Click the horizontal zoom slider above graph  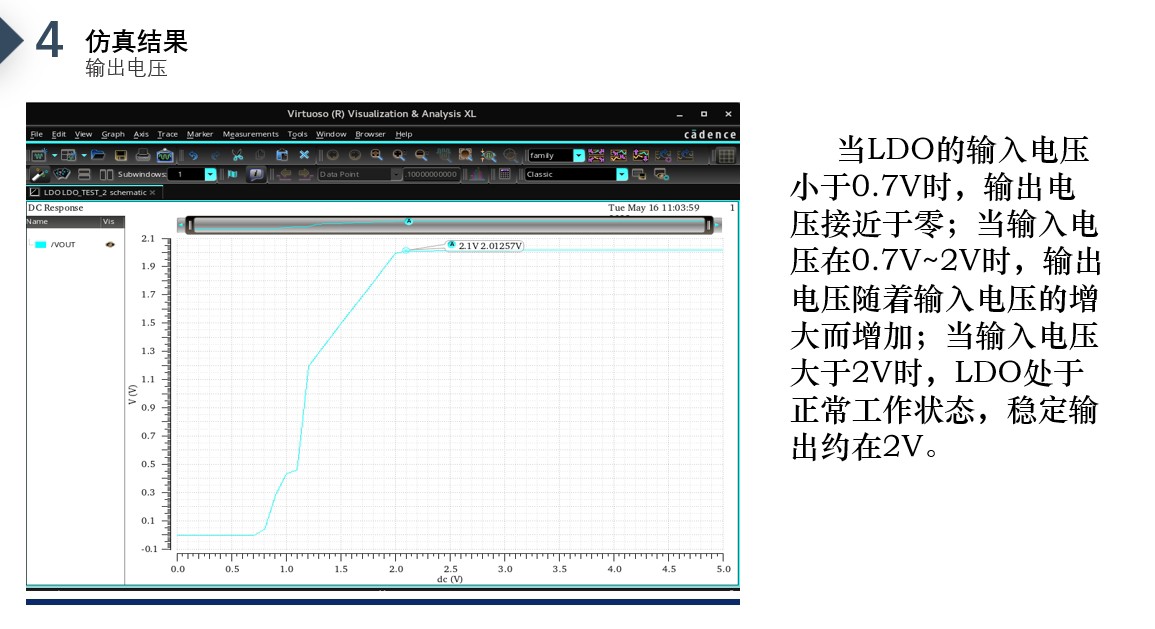pyautogui.click(x=449, y=225)
